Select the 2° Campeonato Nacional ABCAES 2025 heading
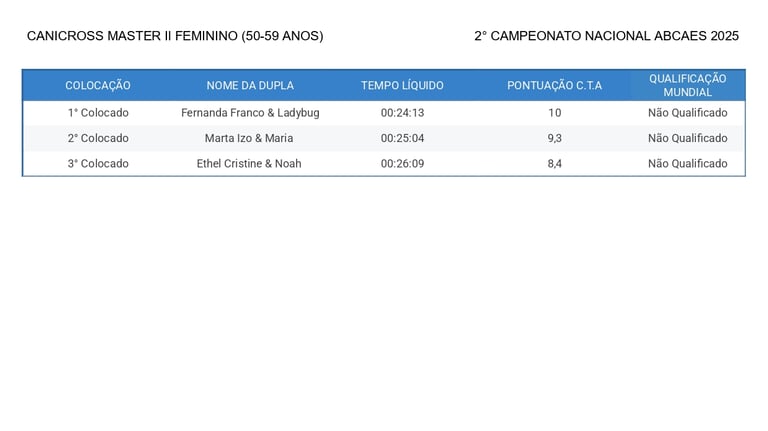The height and width of the screenshot is (431, 768). tap(606, 36)
